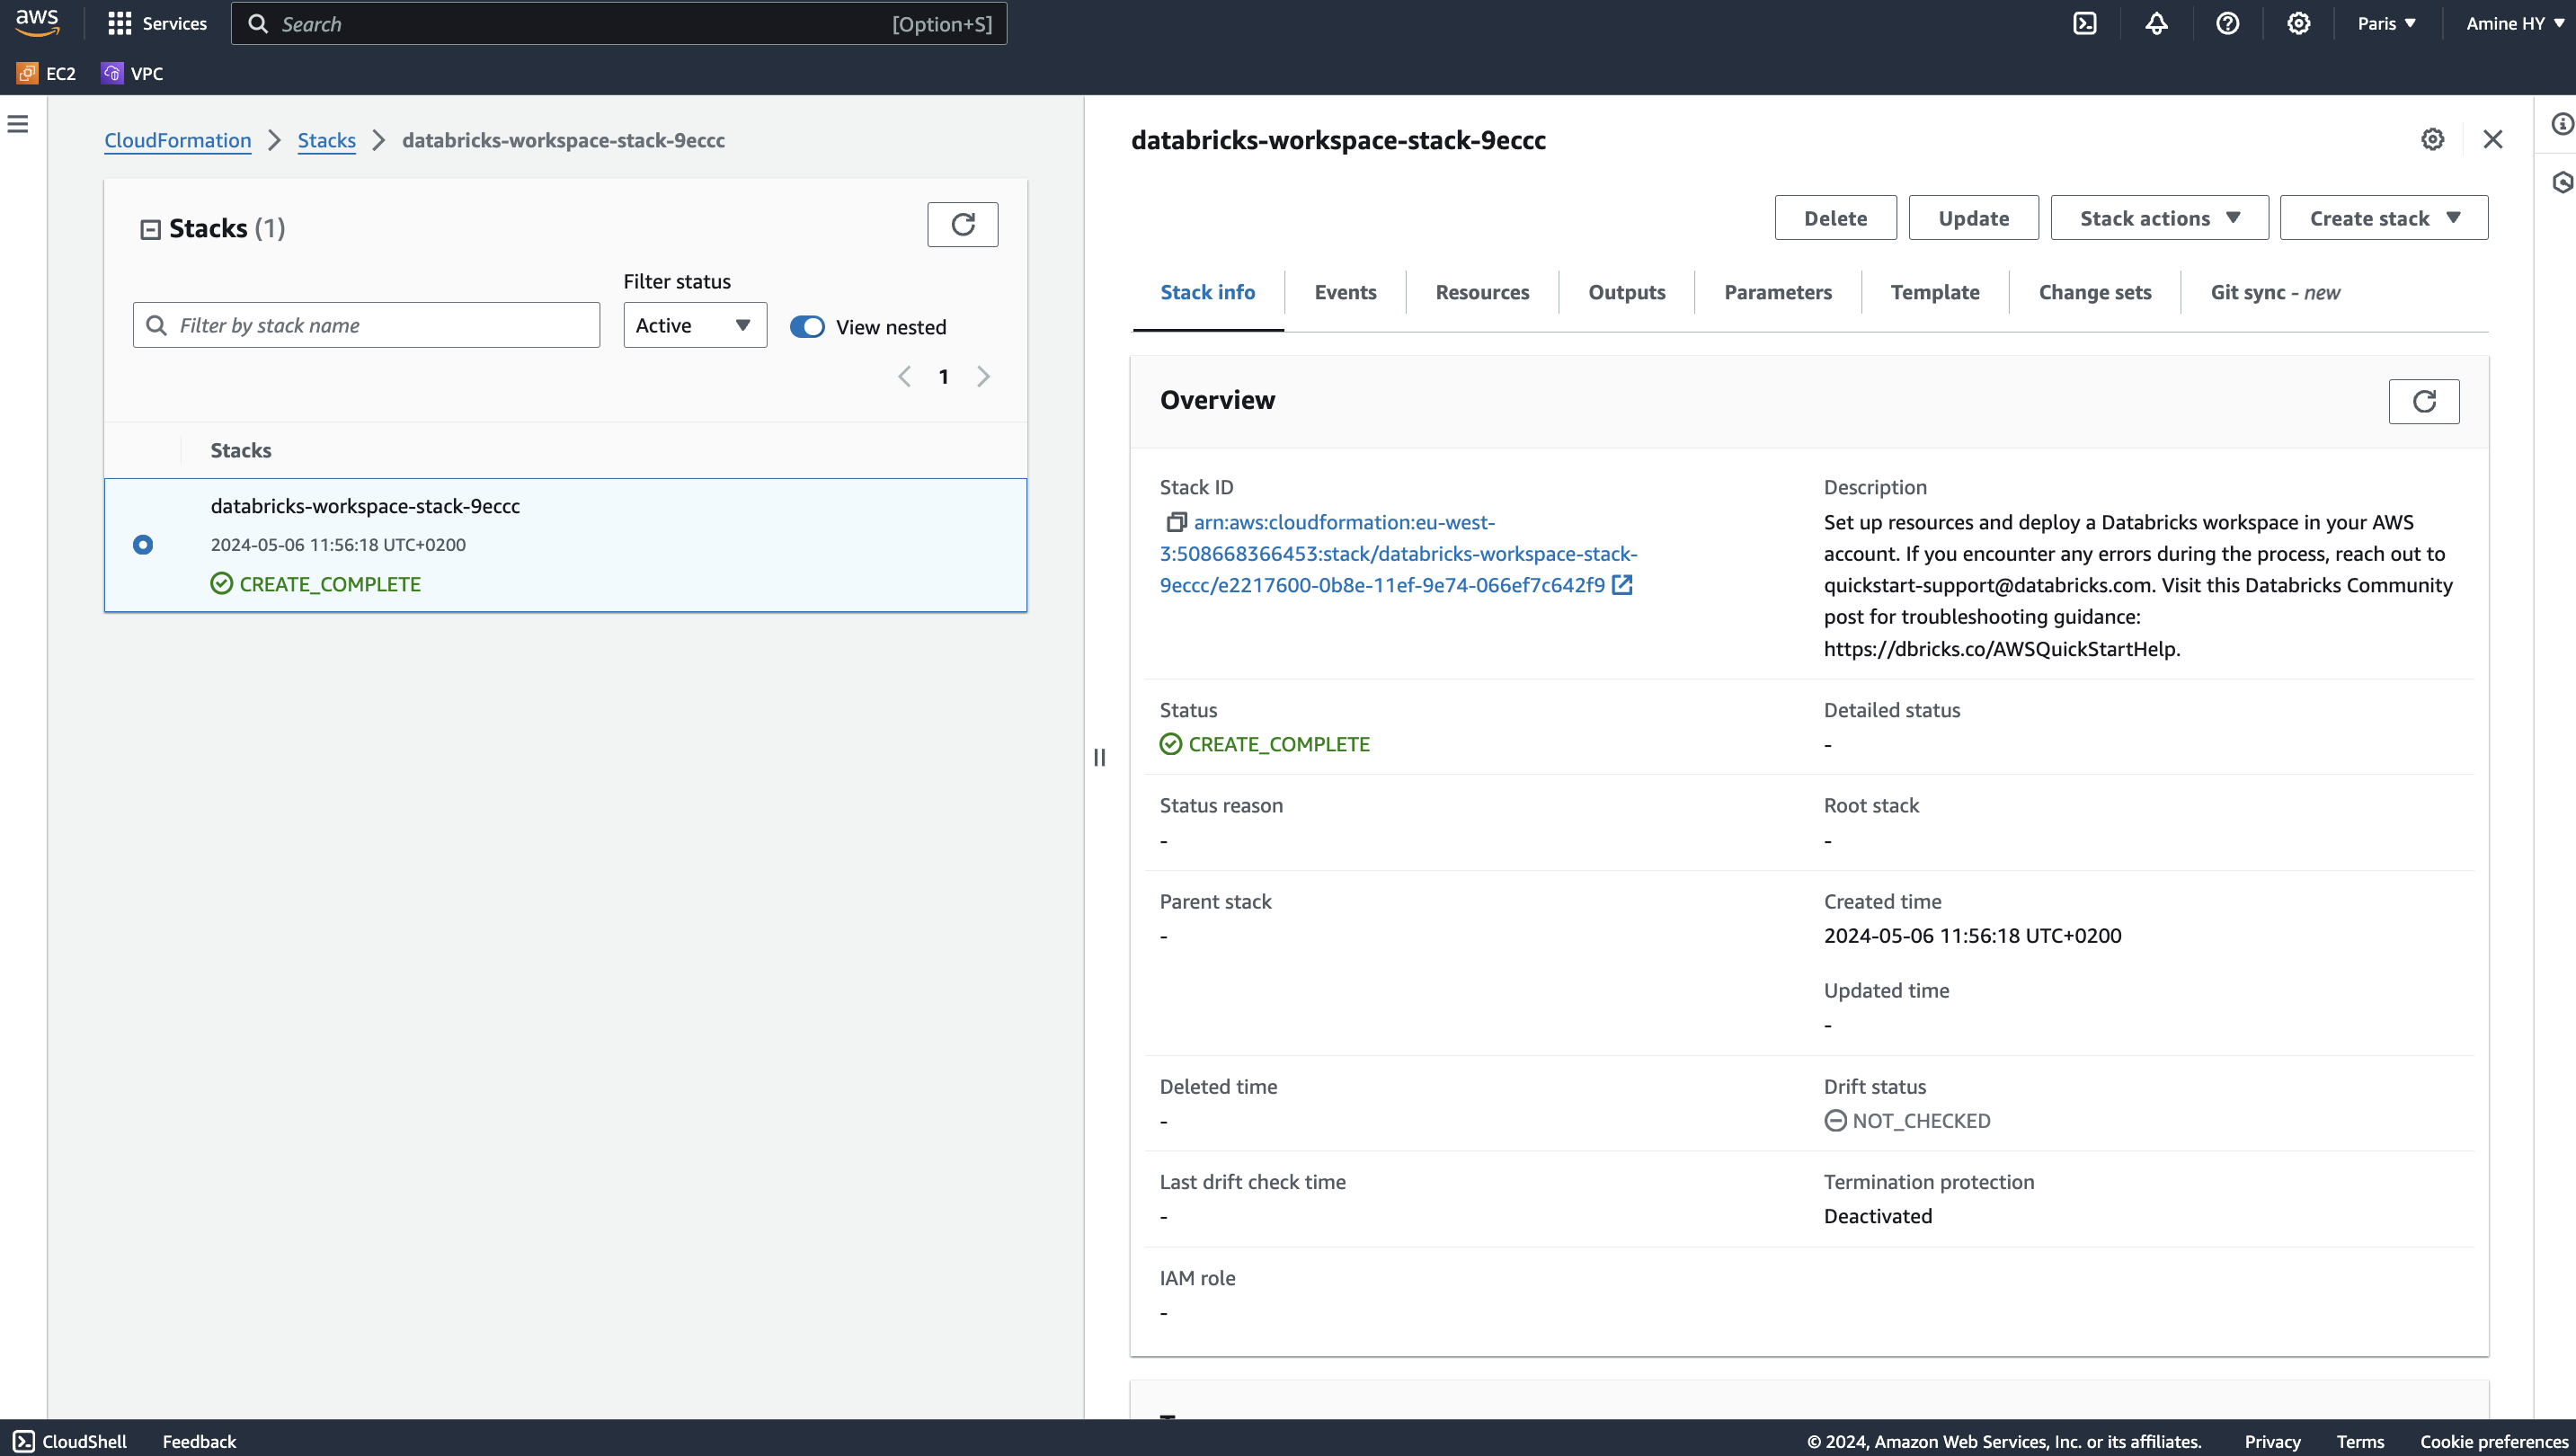Open the Filter status Active dropdown

[x=695, y=325]
